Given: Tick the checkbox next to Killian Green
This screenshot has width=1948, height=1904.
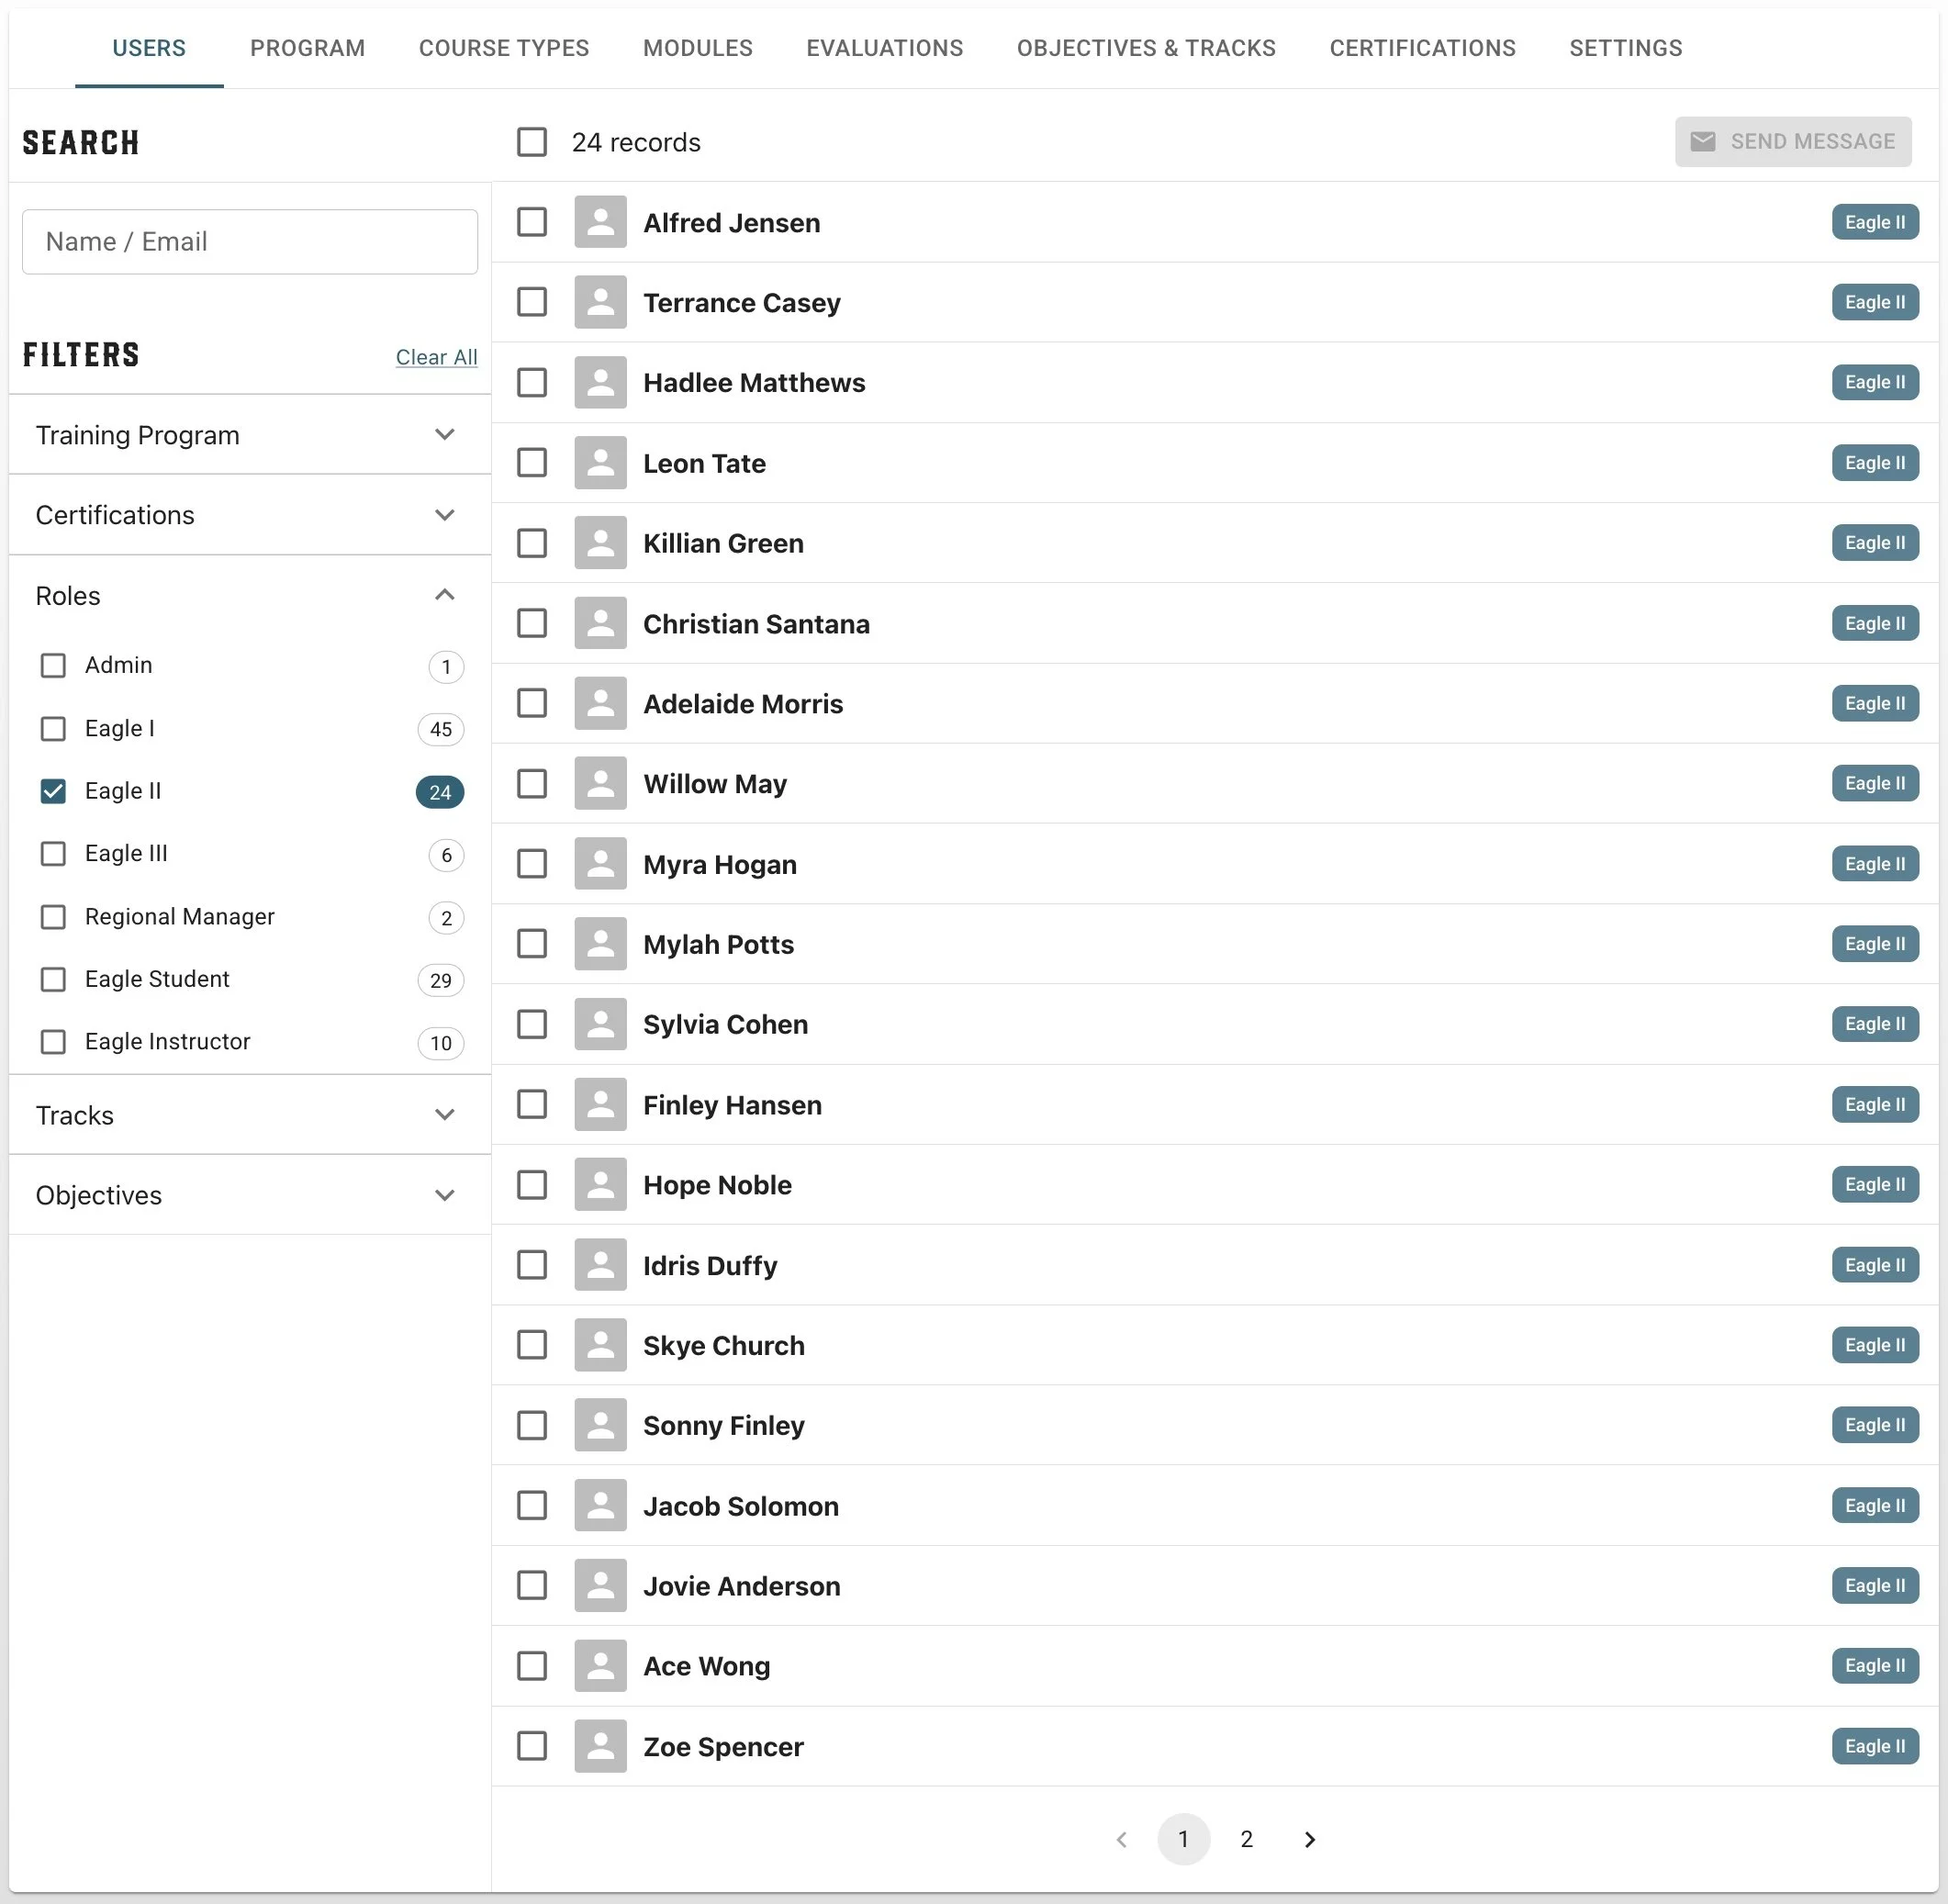Looking at the screenshot, I should (532, 543).
